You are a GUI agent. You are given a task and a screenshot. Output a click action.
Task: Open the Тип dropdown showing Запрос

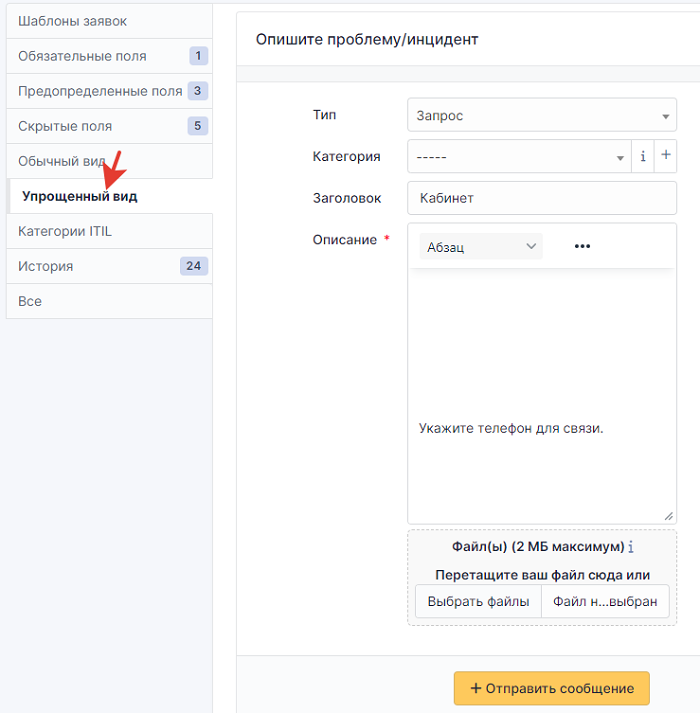point(542,115)
